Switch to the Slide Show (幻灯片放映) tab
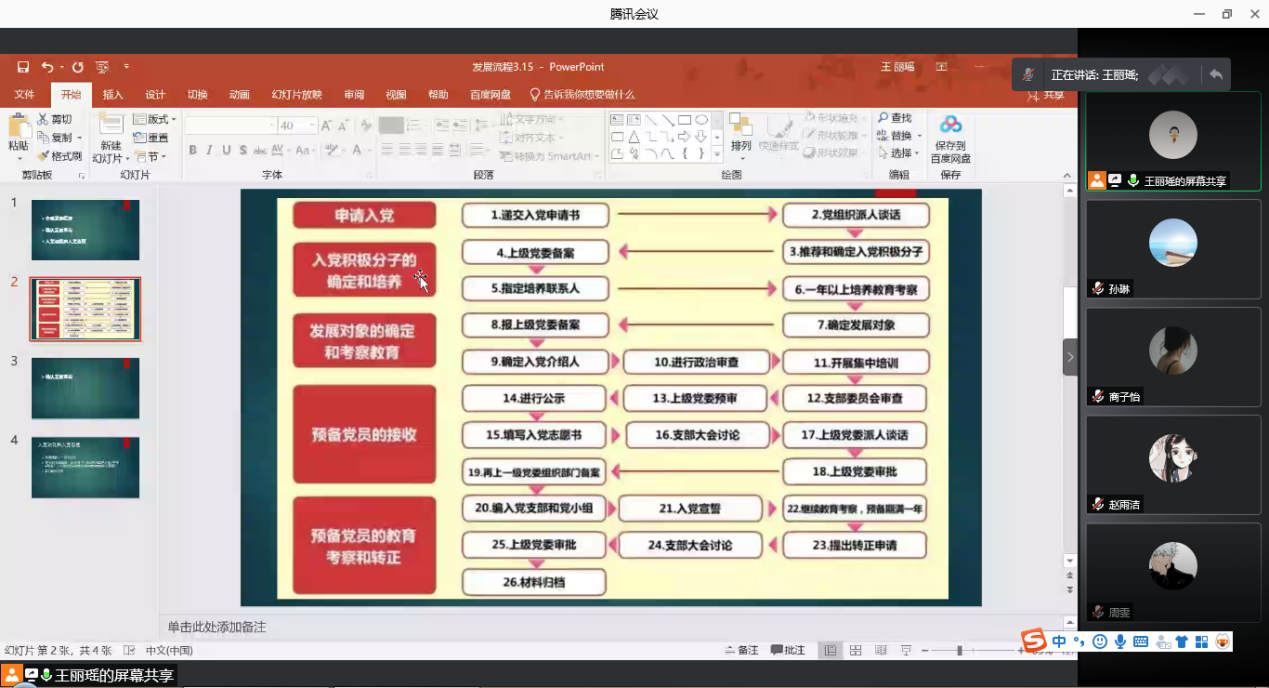Image resolution: width=1269 pixels, height=688 pixels. 296,95
